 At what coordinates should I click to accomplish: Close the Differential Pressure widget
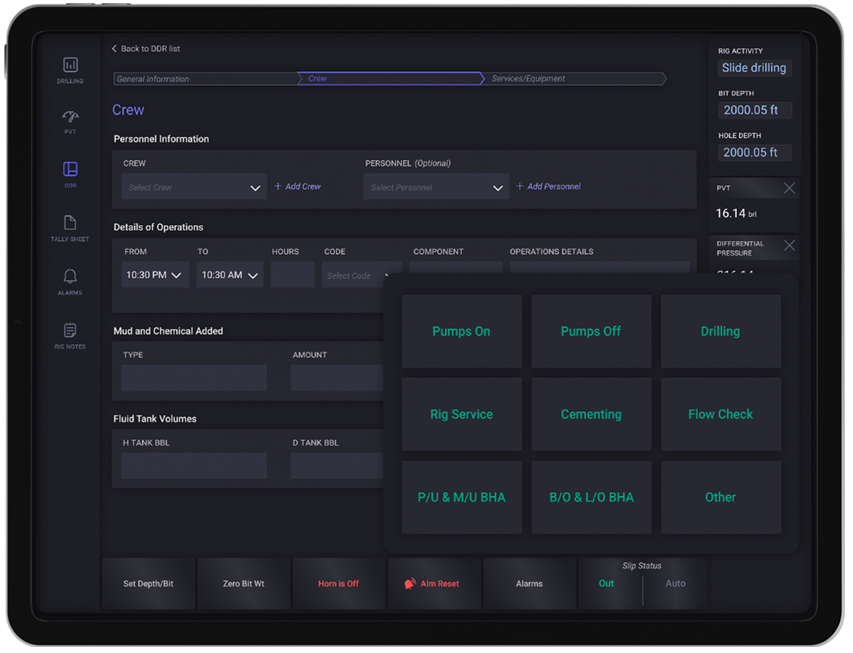tap(789, 245)
